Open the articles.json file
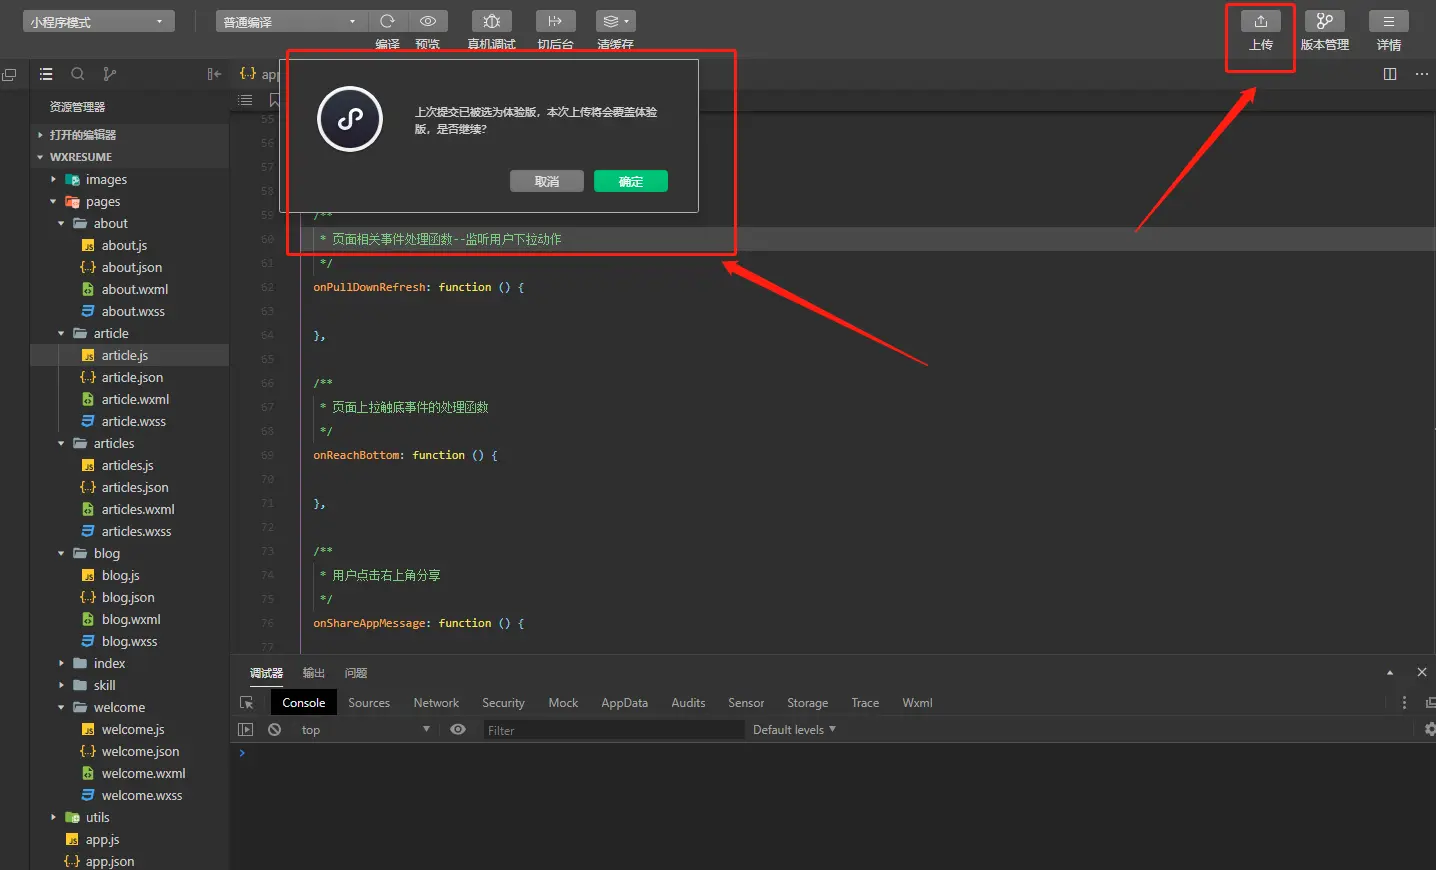 tap(135, 488)
